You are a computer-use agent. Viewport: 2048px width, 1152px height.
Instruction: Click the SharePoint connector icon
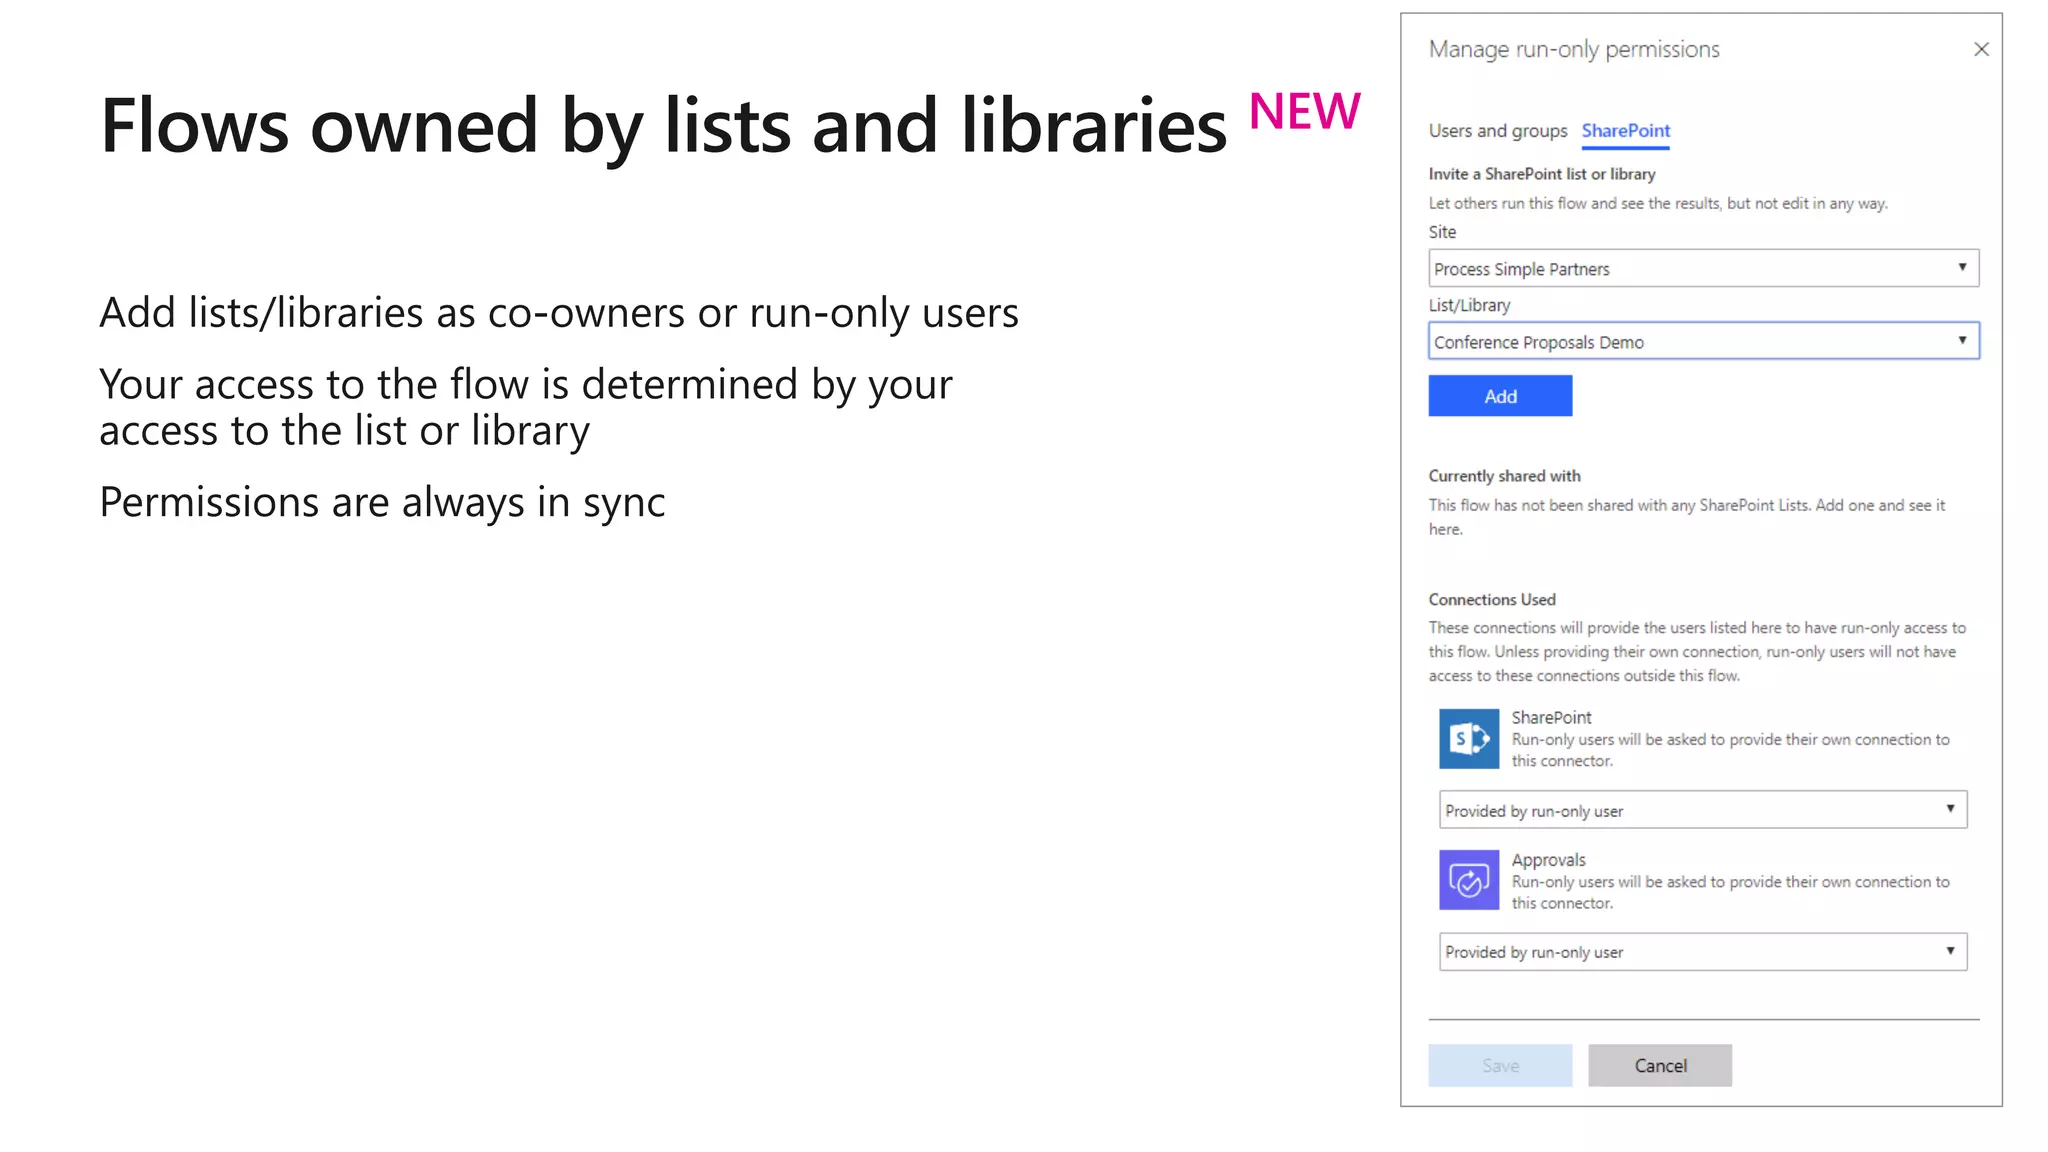(x=1468, y=739)
